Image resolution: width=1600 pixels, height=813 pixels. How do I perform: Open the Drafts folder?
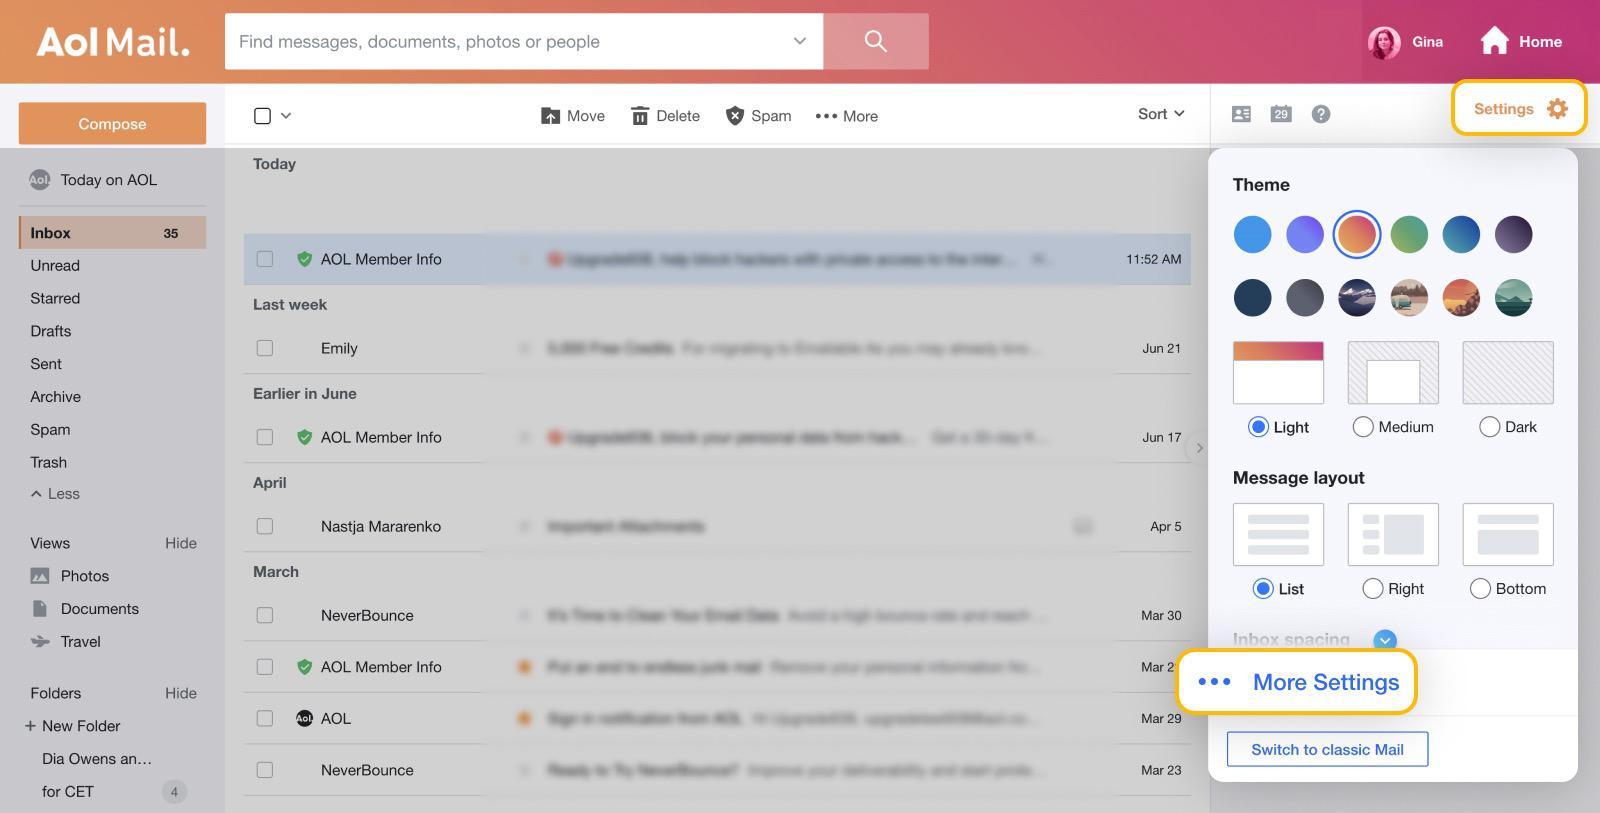pos(51,331)
